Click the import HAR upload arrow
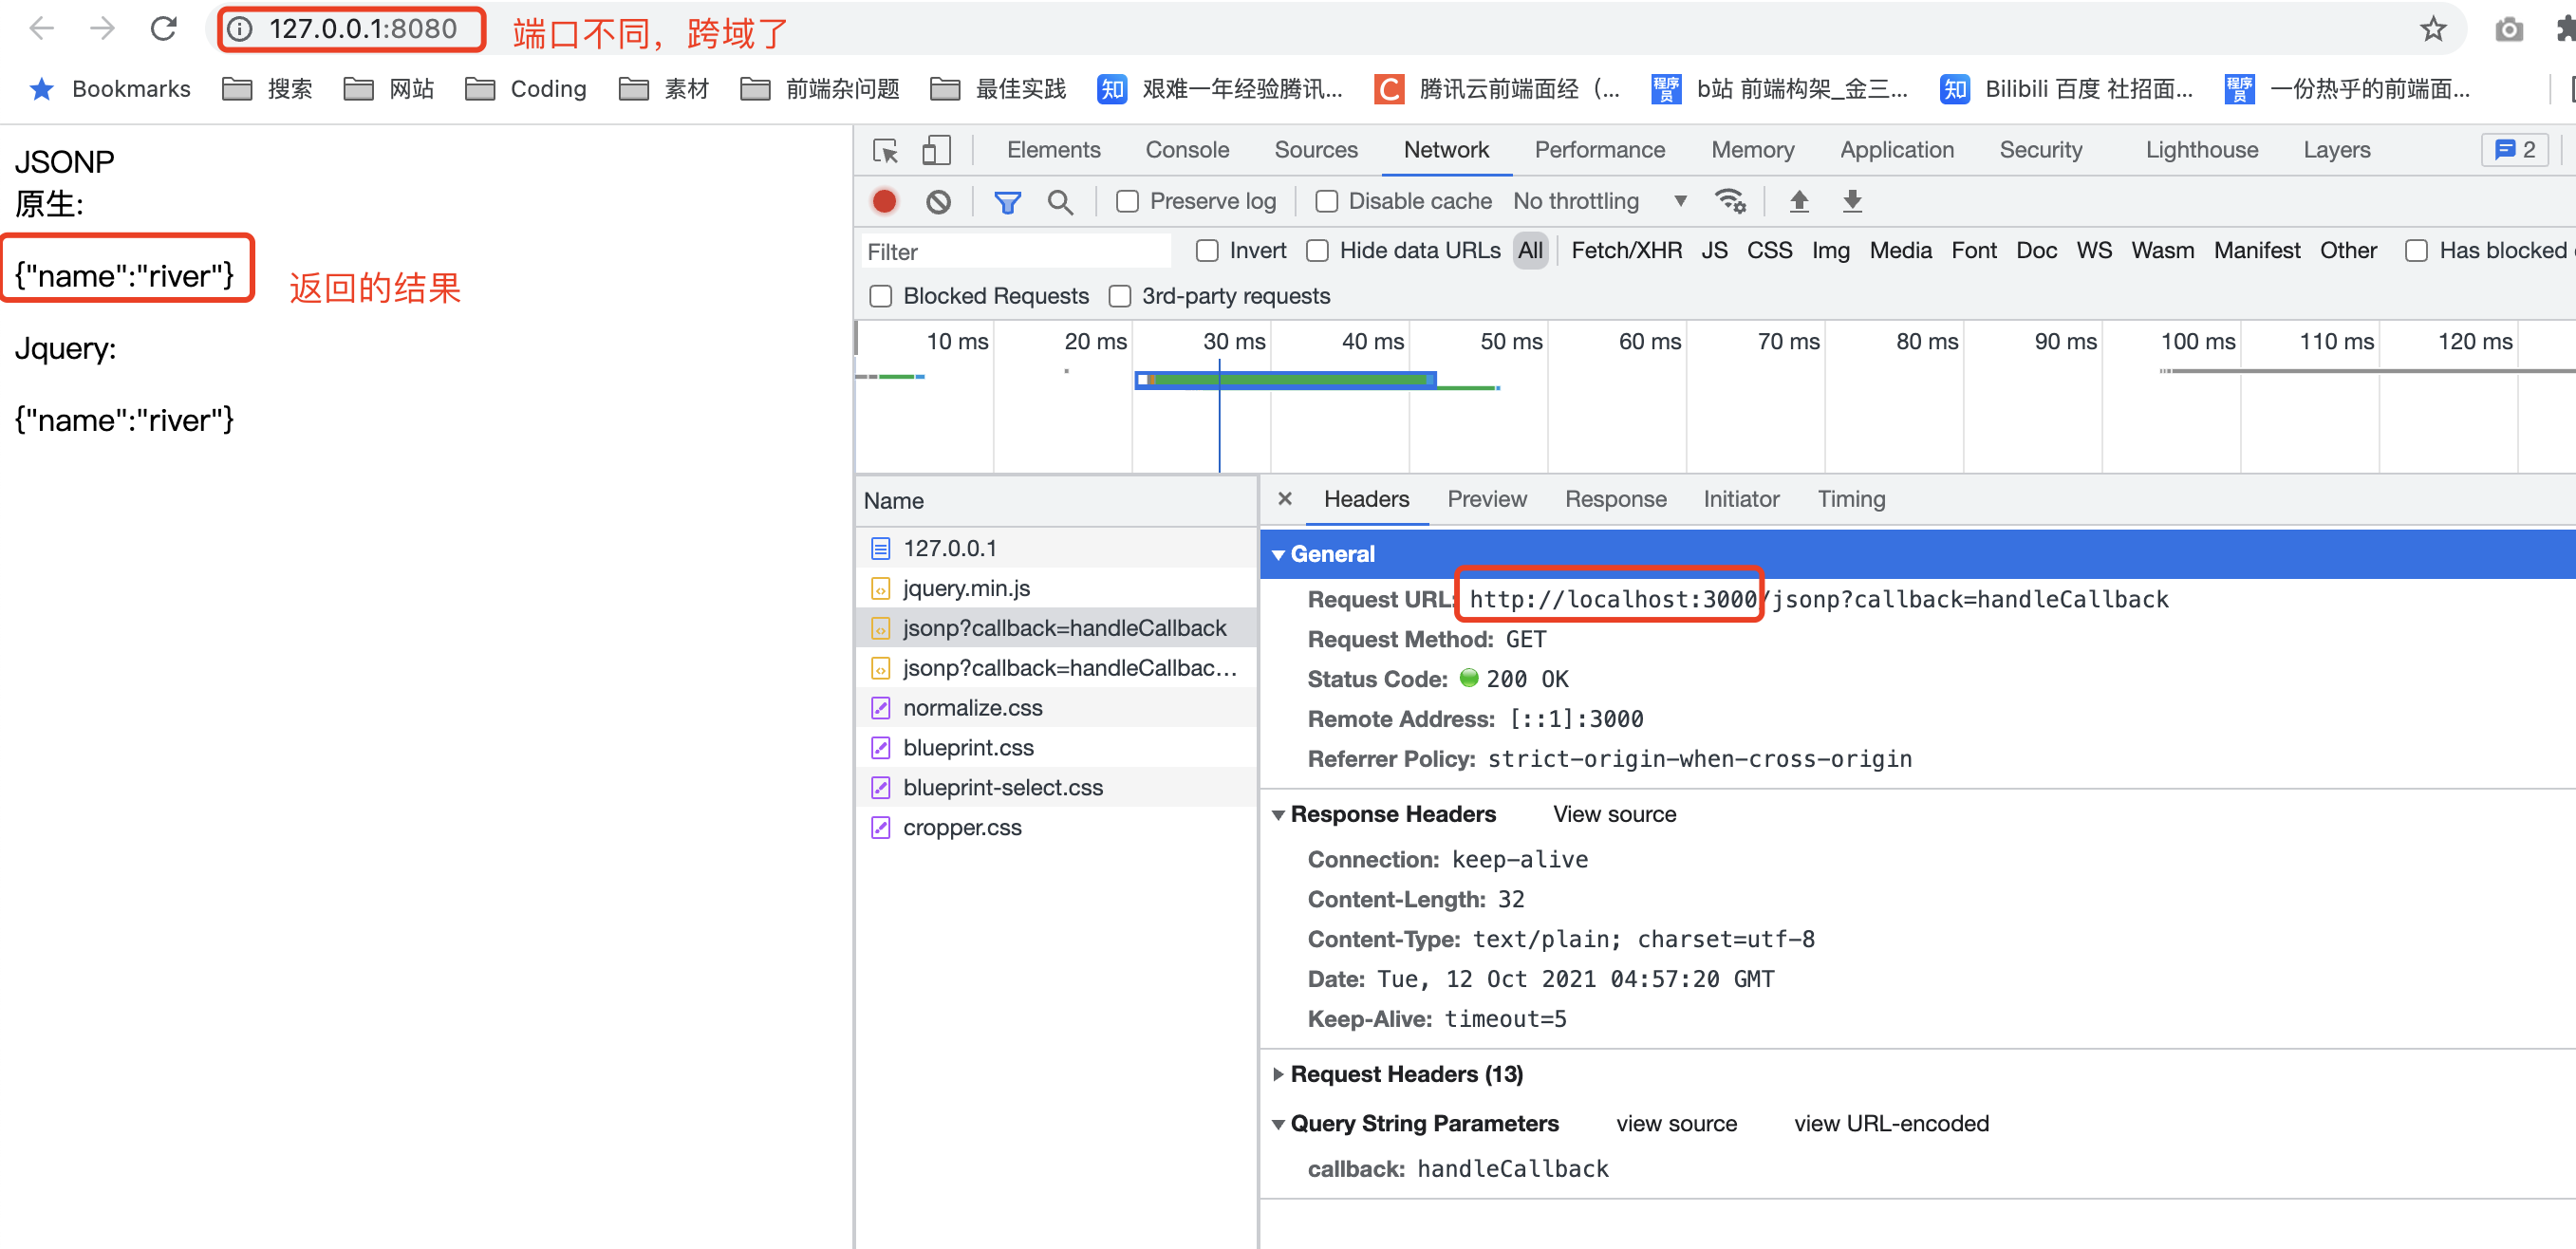 pos(1799,201)
